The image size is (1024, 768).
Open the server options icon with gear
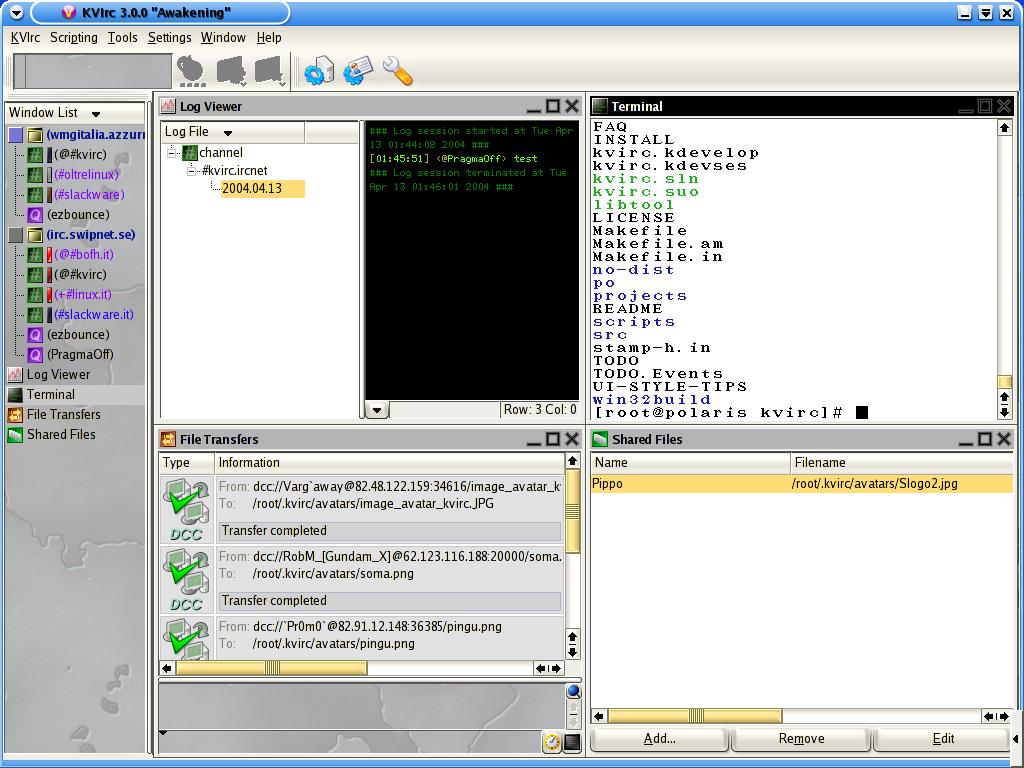(x=319, y=71)
